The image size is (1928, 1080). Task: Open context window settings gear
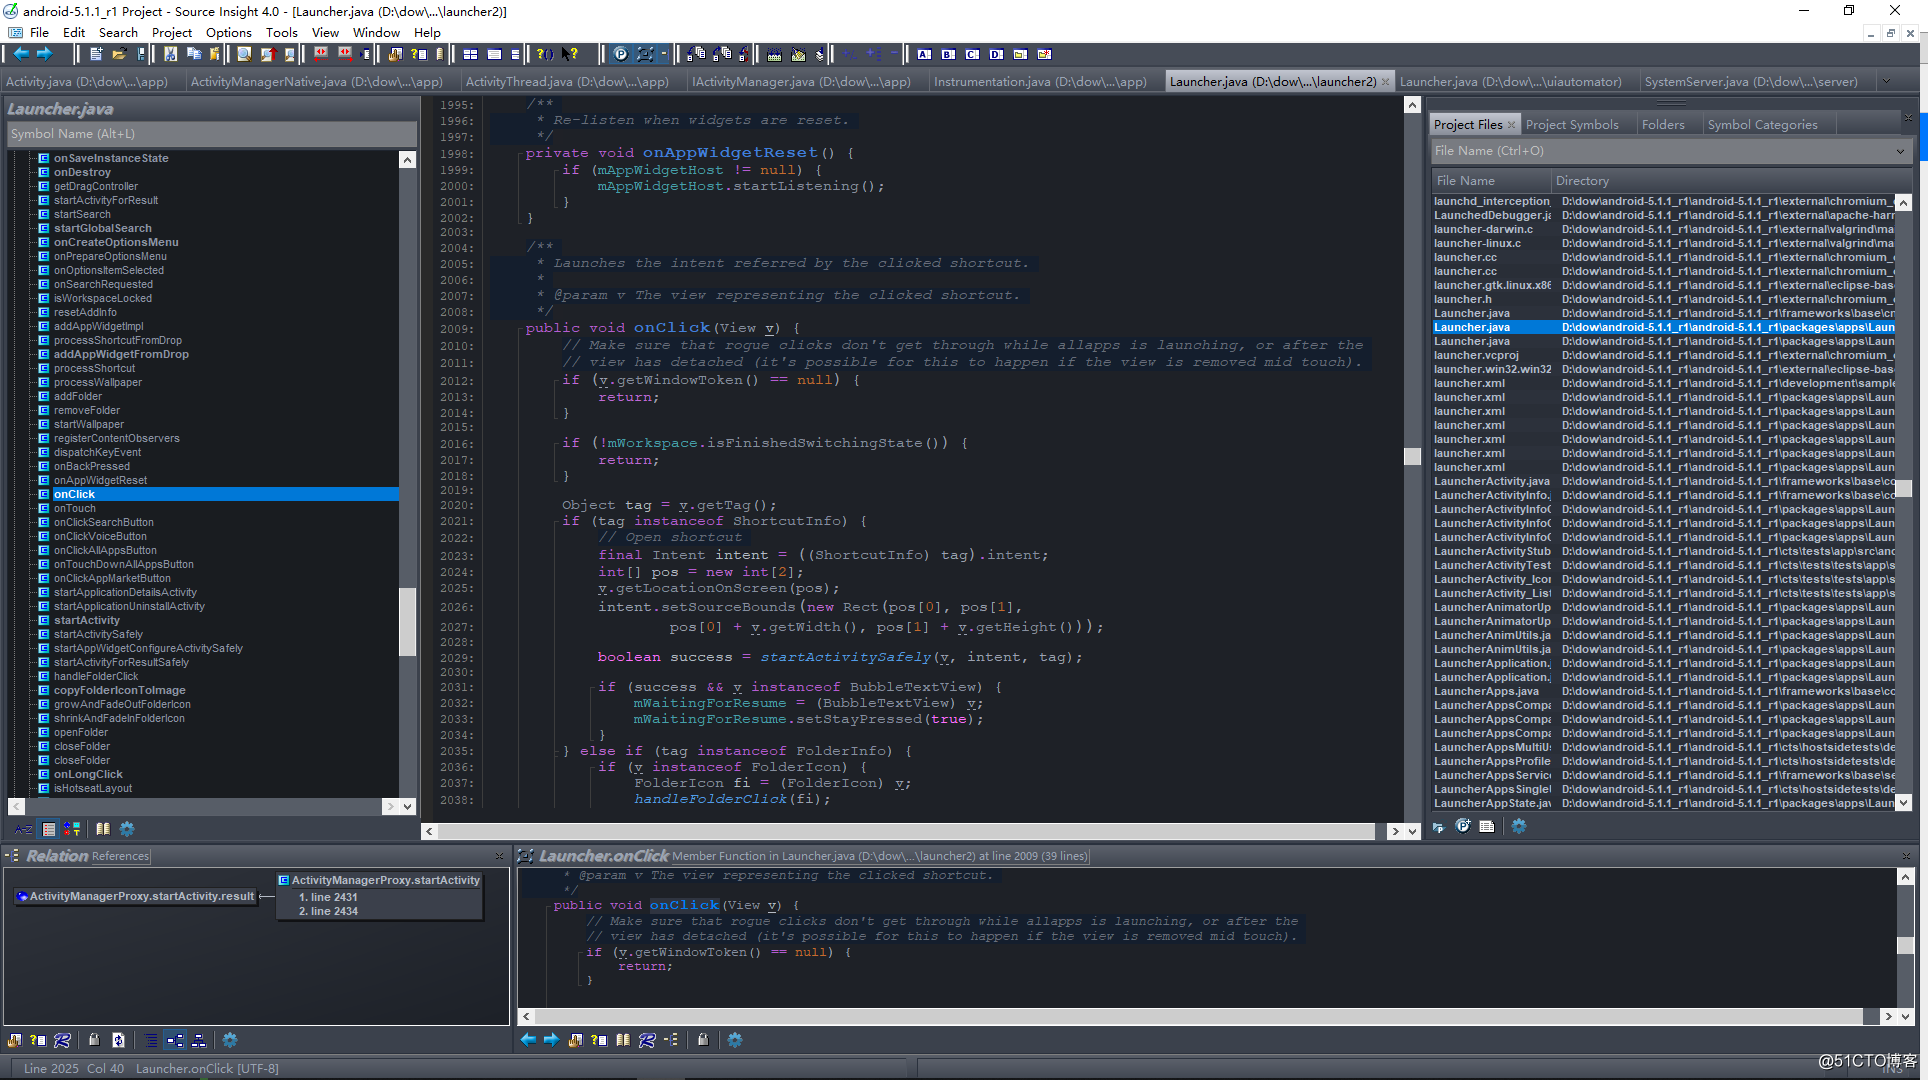pyautogui.click(x=735, y=1040)
